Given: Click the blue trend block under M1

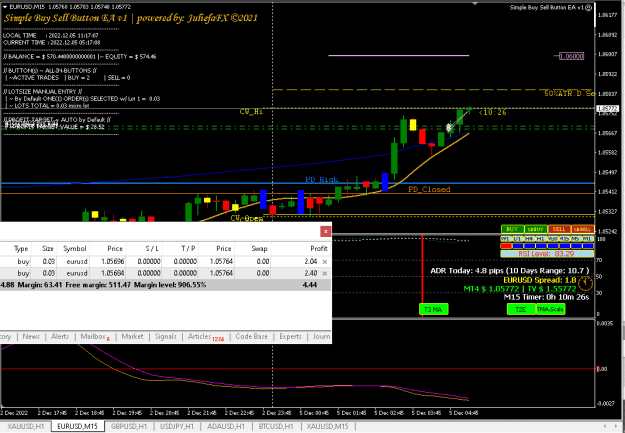Looking at the screenshot, I should pos(588,246).
